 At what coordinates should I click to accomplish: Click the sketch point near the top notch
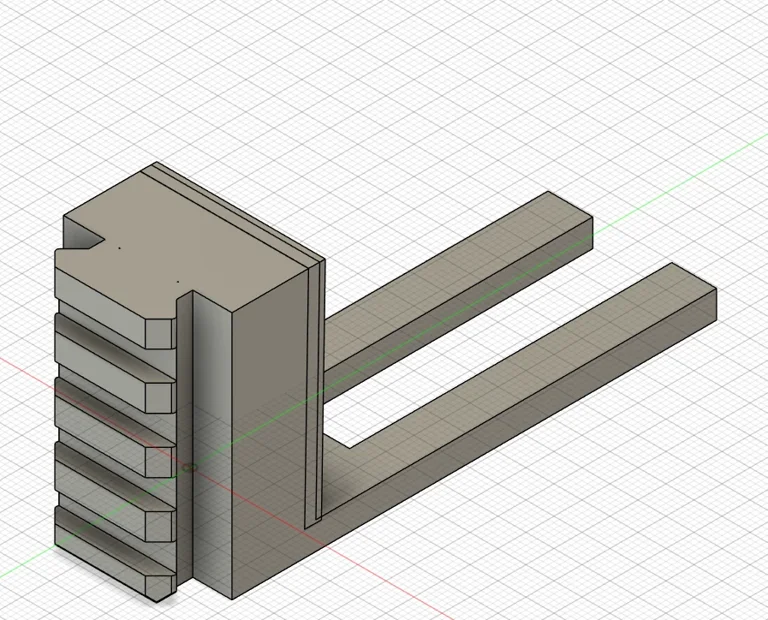(119, 246)
